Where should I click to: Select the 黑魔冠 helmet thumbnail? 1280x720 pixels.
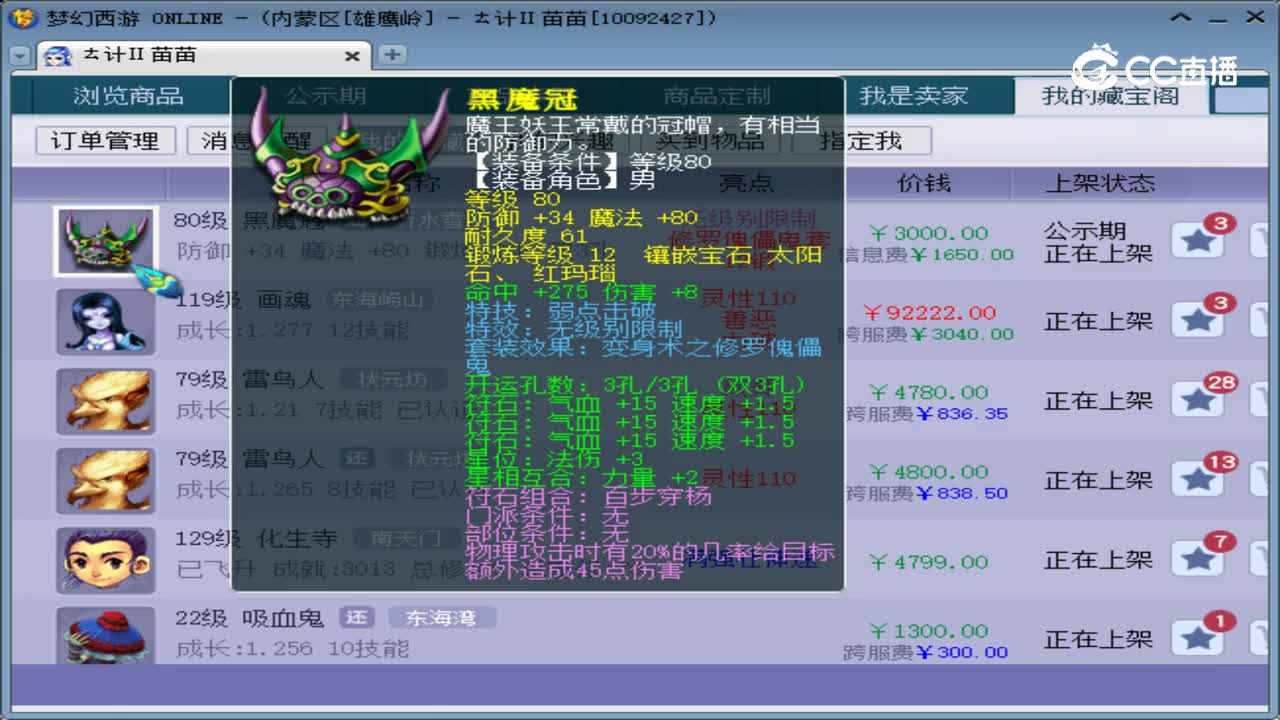click(105, 242)
